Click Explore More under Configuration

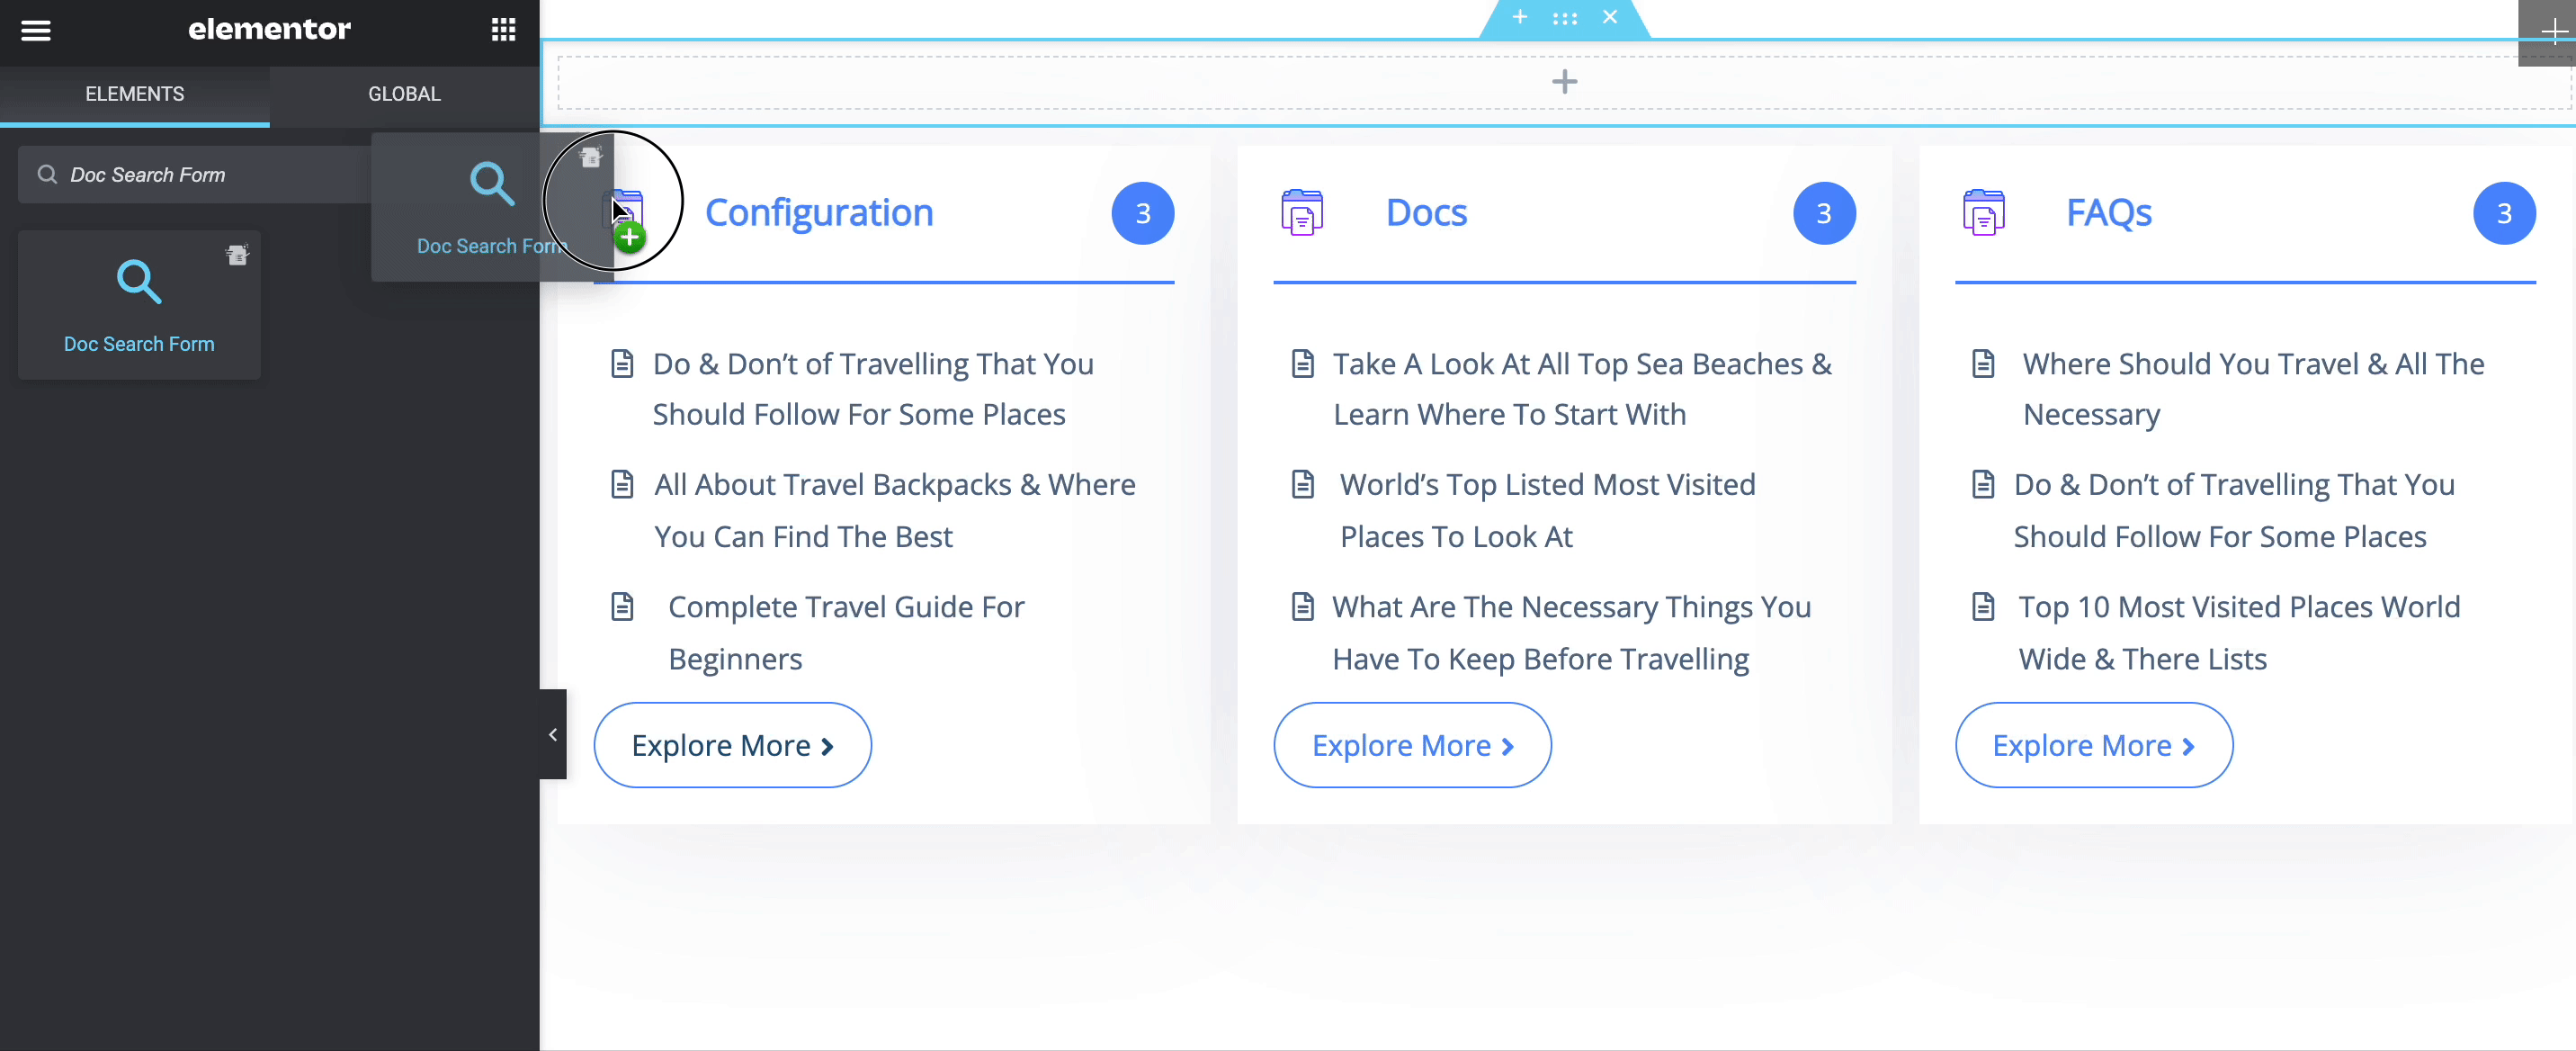[732, 745]
